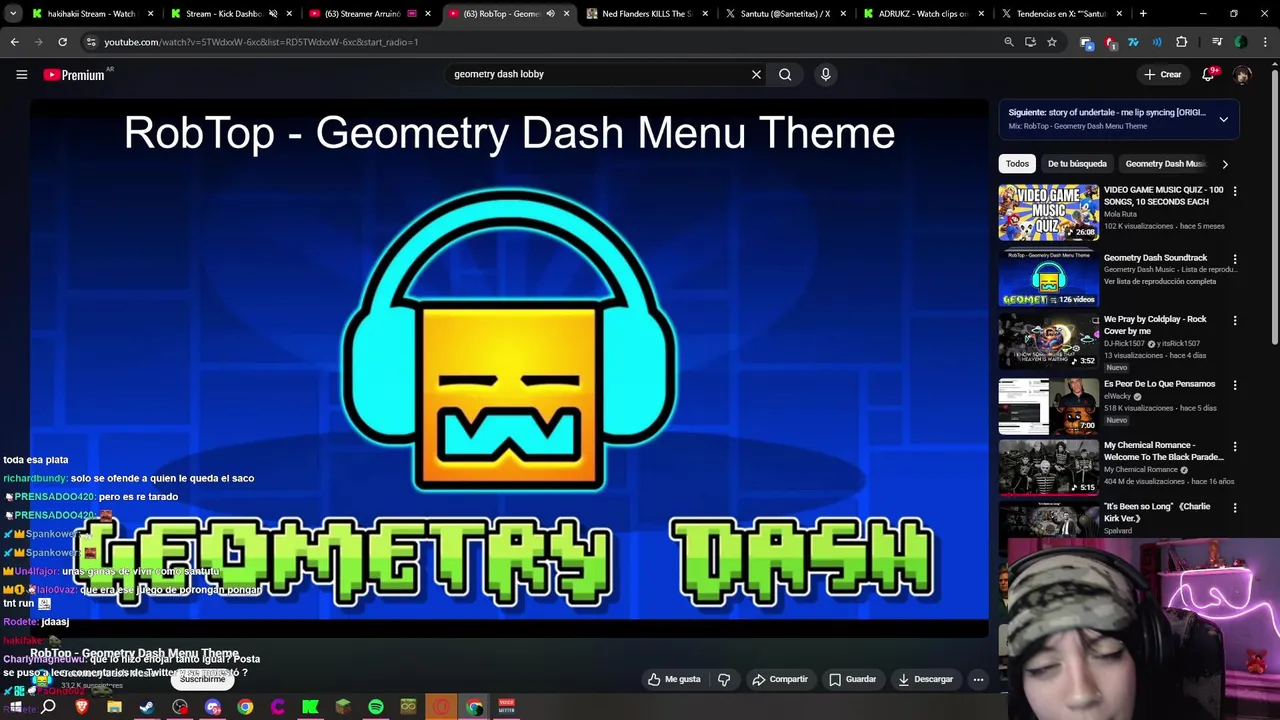Open My Chemical Romance Black Parade thumbnail
The width and height of the screenshot is (1280, 720).
click(1048, 468)
